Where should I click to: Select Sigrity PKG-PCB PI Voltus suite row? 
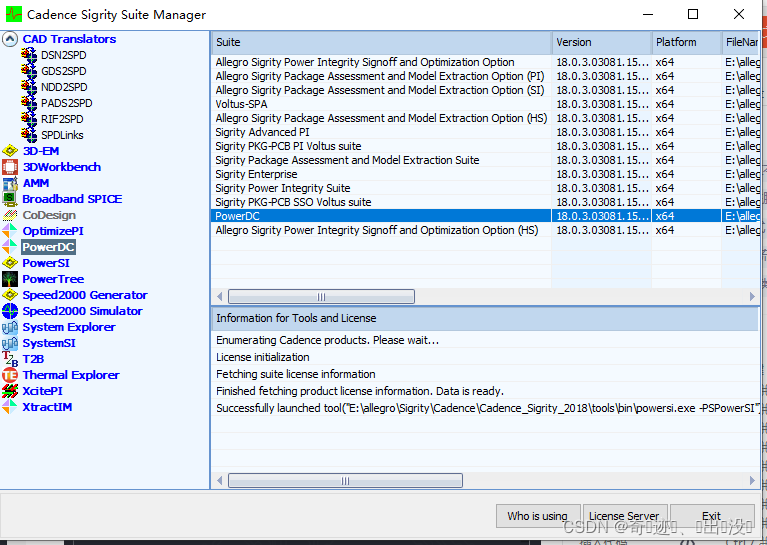(485, 146)
